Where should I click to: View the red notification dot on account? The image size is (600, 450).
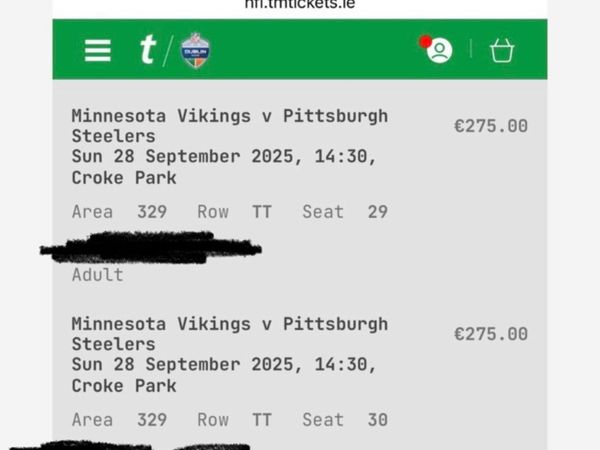pyautogui.click(x=425, y=42)
